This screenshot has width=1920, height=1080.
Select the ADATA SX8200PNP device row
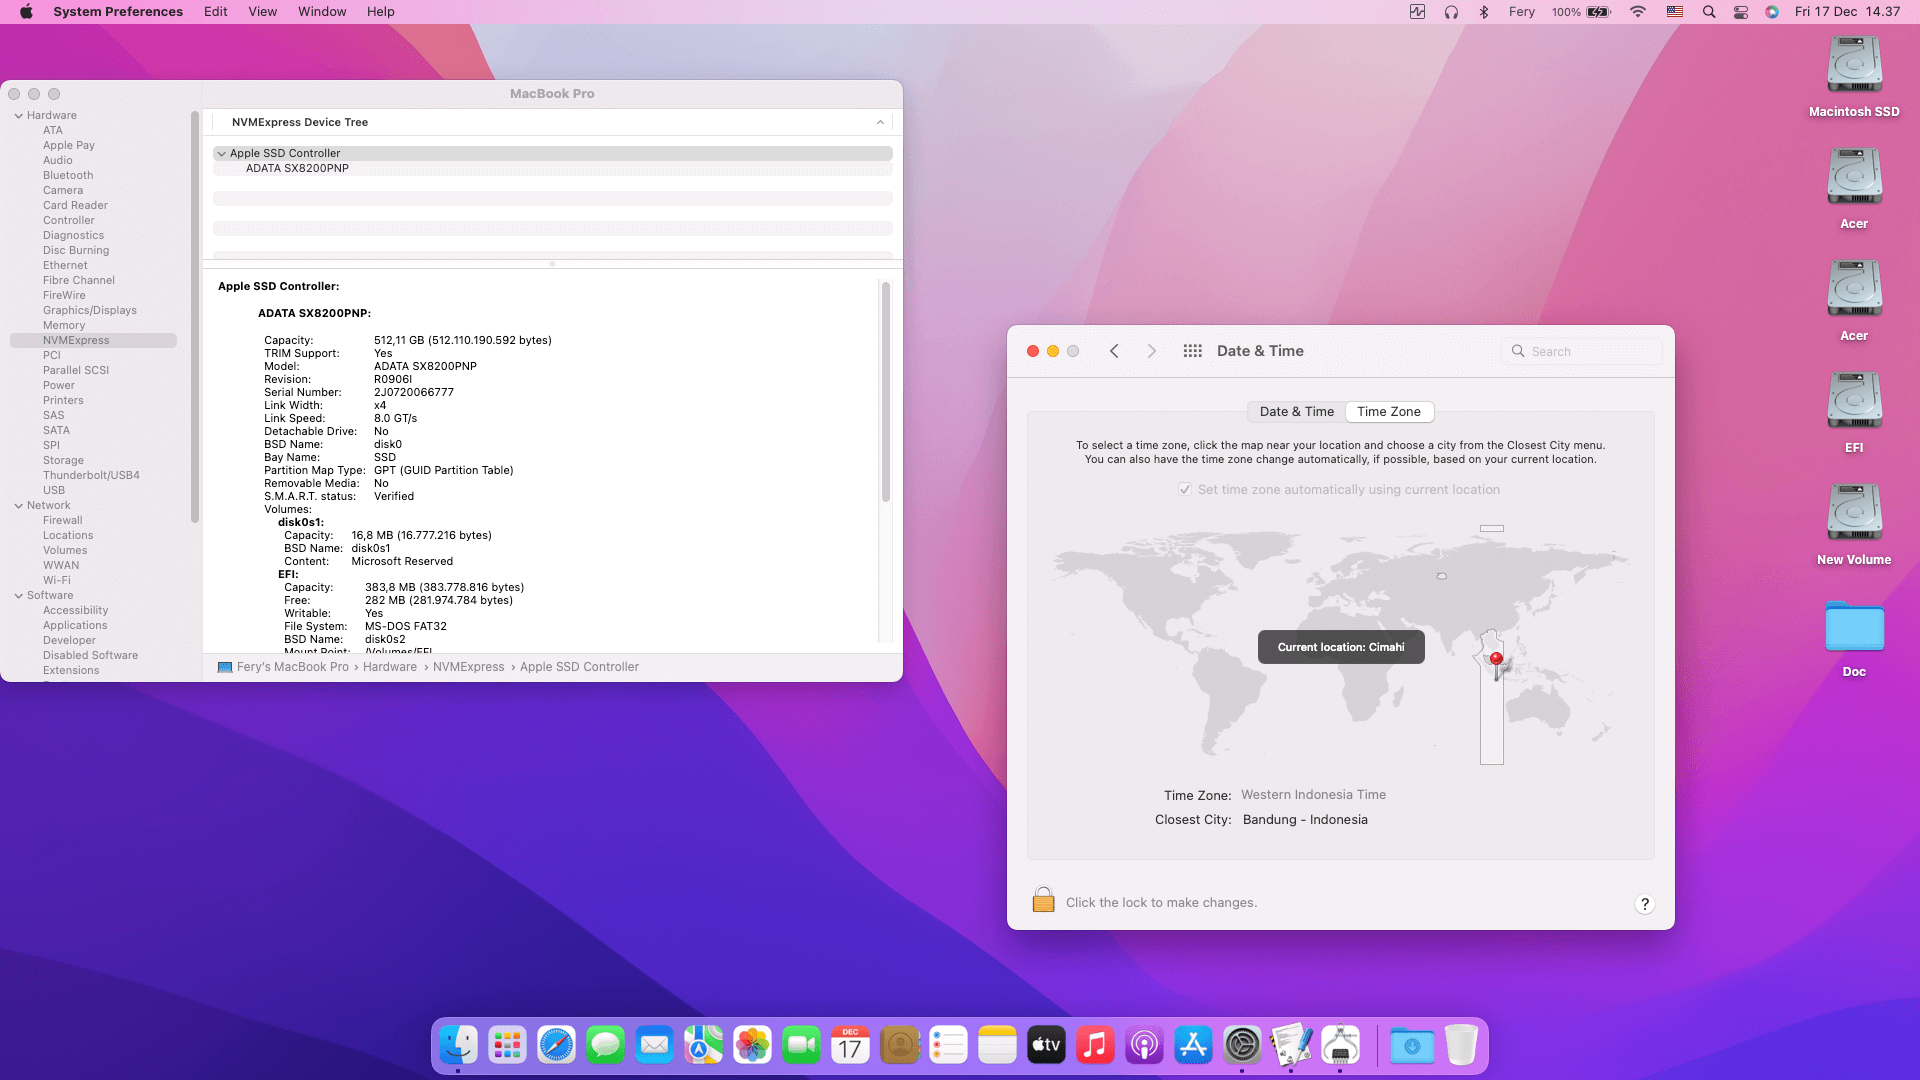(x=552, y=169)
